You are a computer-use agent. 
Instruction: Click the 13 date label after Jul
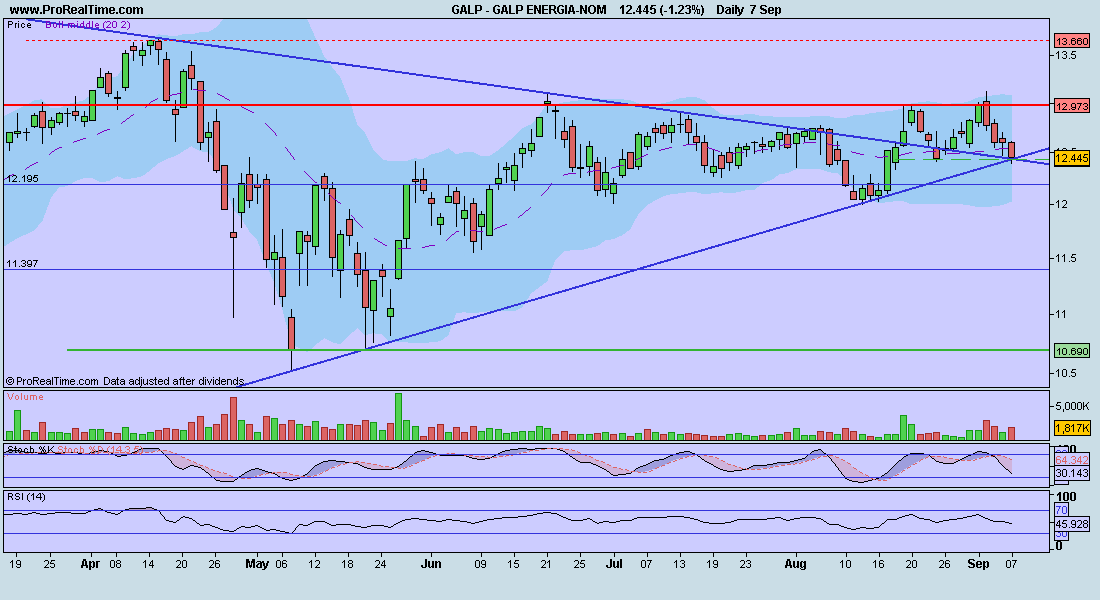click(679, 564)
